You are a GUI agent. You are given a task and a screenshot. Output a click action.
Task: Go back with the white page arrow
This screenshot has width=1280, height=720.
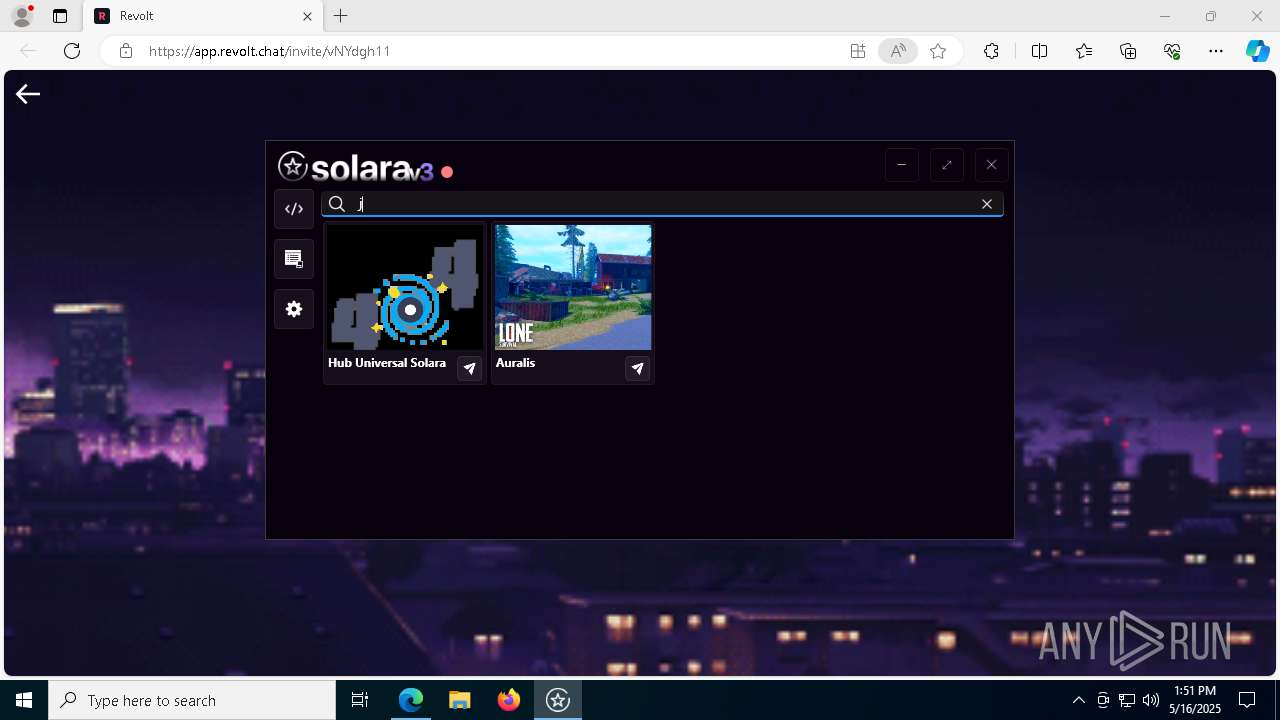pos(28,94)
